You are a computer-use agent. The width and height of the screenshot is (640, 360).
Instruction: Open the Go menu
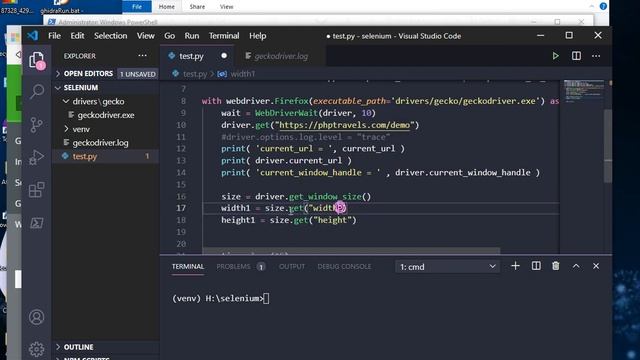tap(169, 36)
